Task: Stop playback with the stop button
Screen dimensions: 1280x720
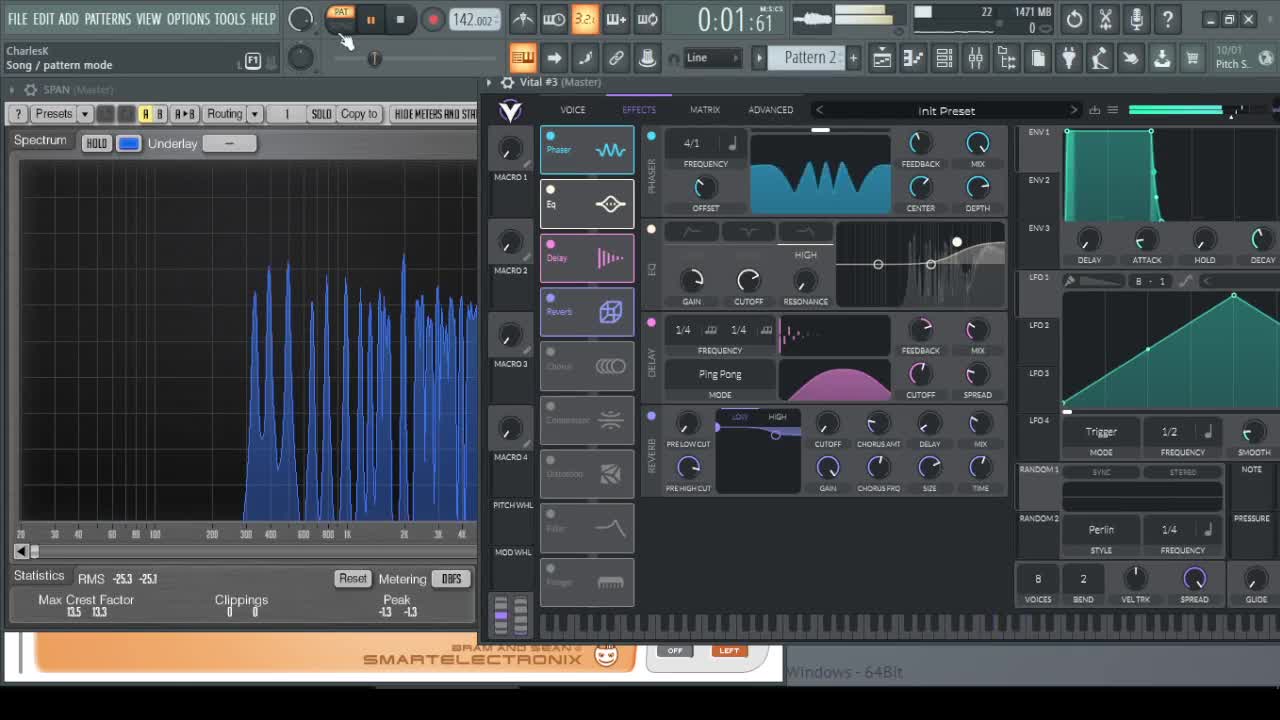Action: click(x=400, y=19)
